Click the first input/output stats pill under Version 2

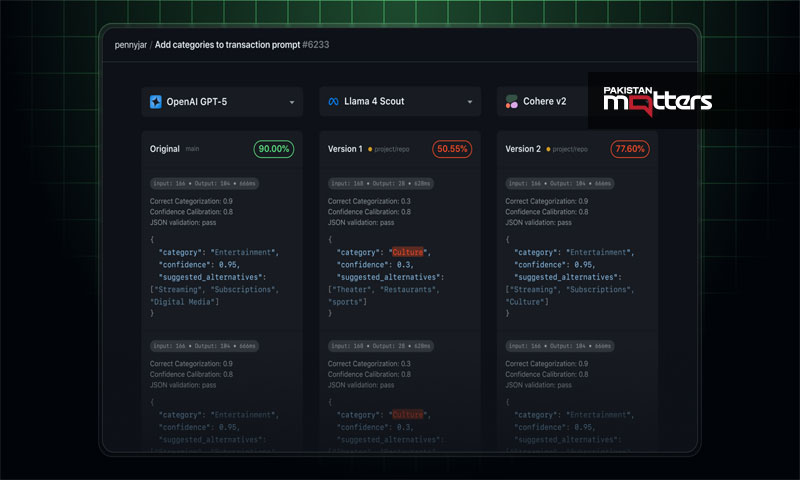coord(560,183)
